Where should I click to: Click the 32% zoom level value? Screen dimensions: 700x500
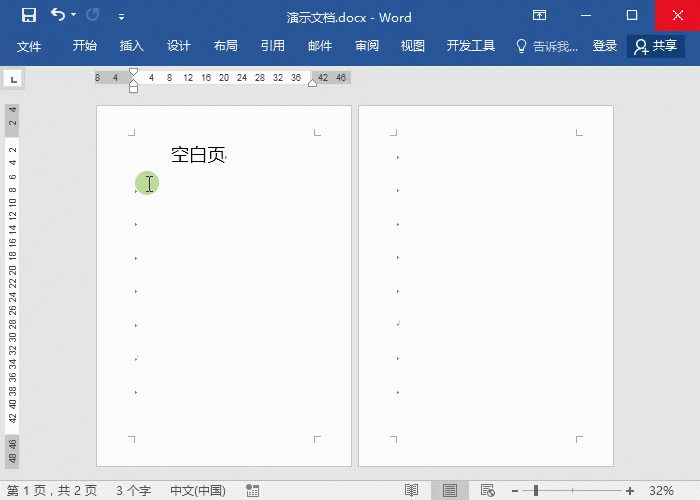tap(661, 491)
